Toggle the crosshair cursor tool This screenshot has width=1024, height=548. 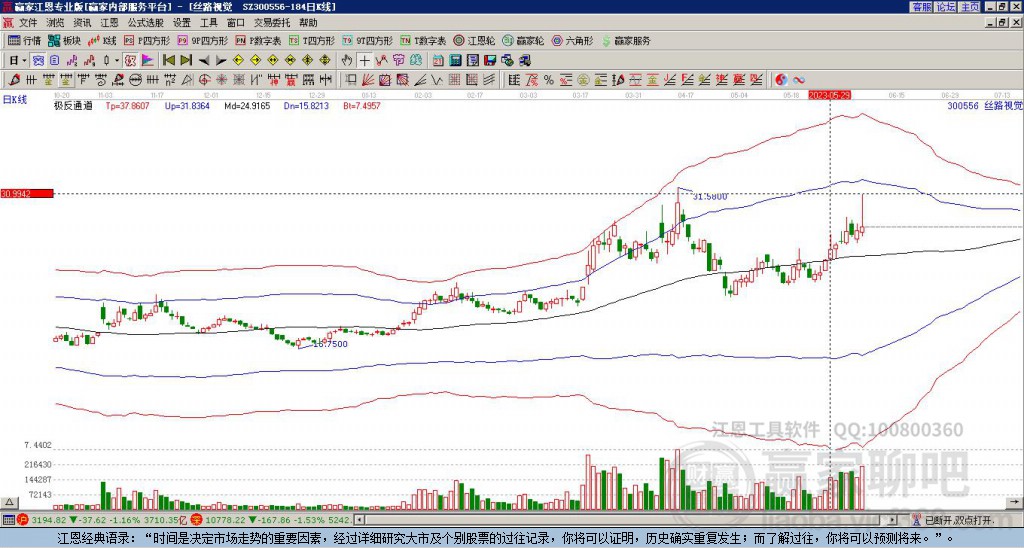364,60
